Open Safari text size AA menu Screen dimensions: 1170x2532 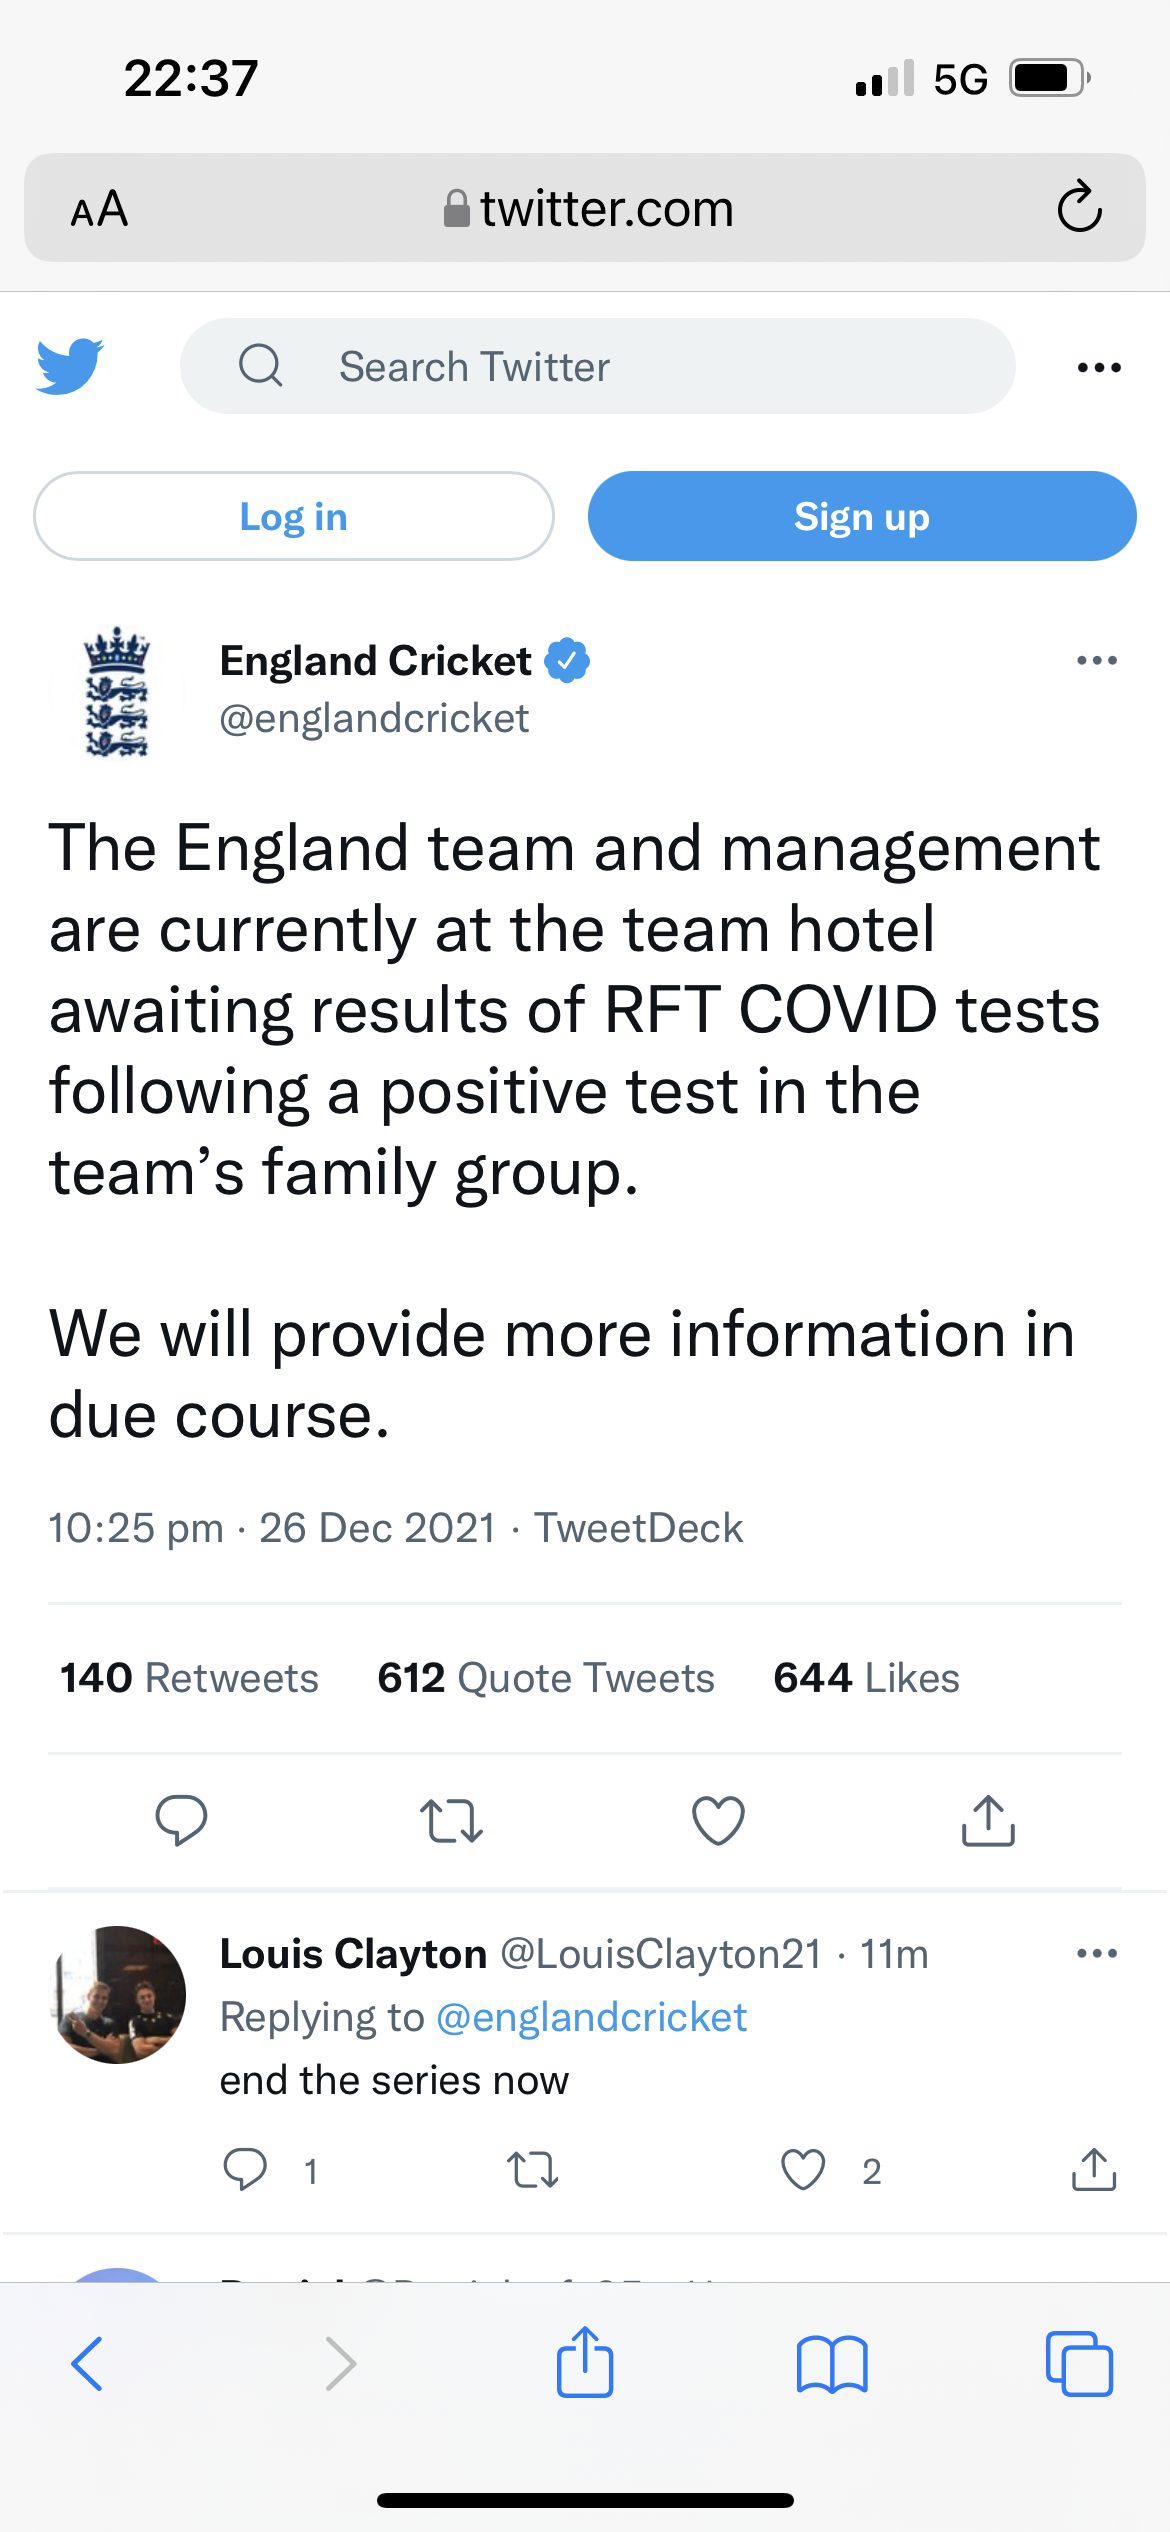pyautogui.click(x=99, y=209)
